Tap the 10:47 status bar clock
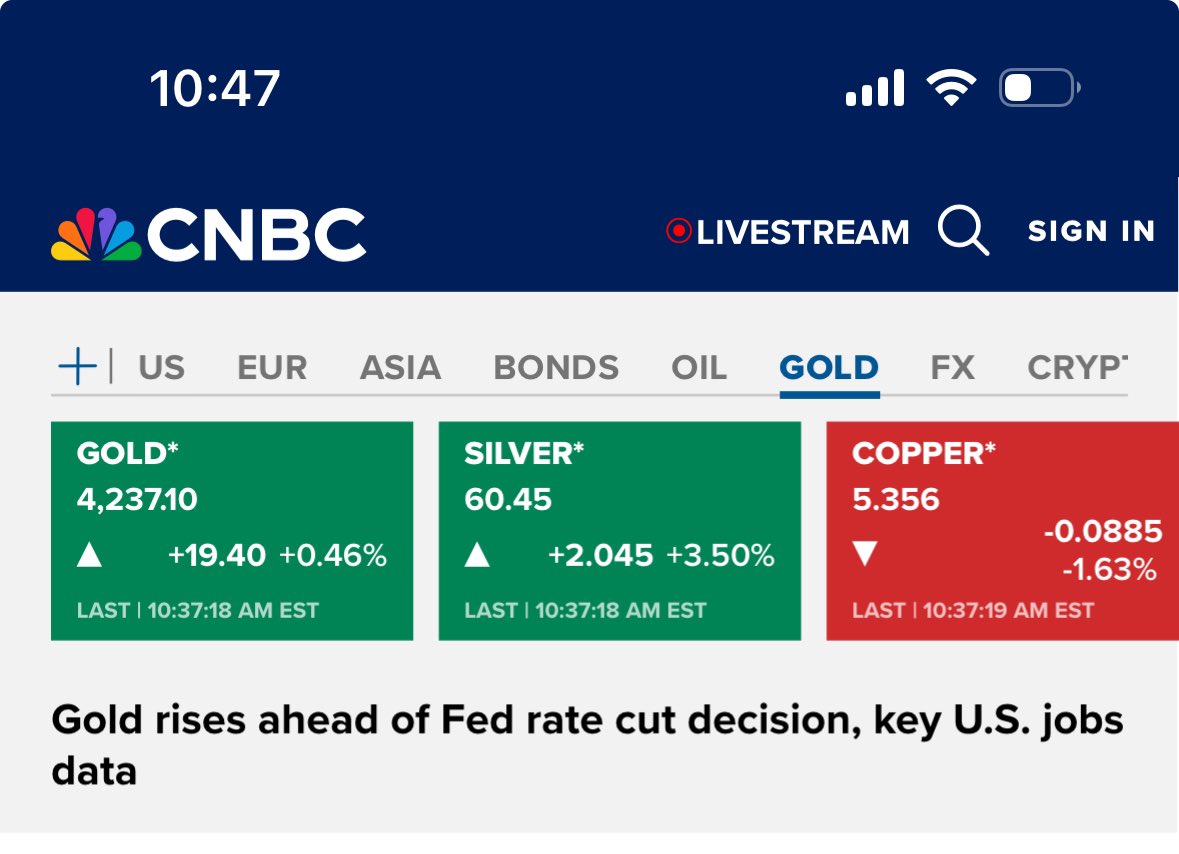Image resolution: width=1179 pixels, height=854 pixels. 215,89
